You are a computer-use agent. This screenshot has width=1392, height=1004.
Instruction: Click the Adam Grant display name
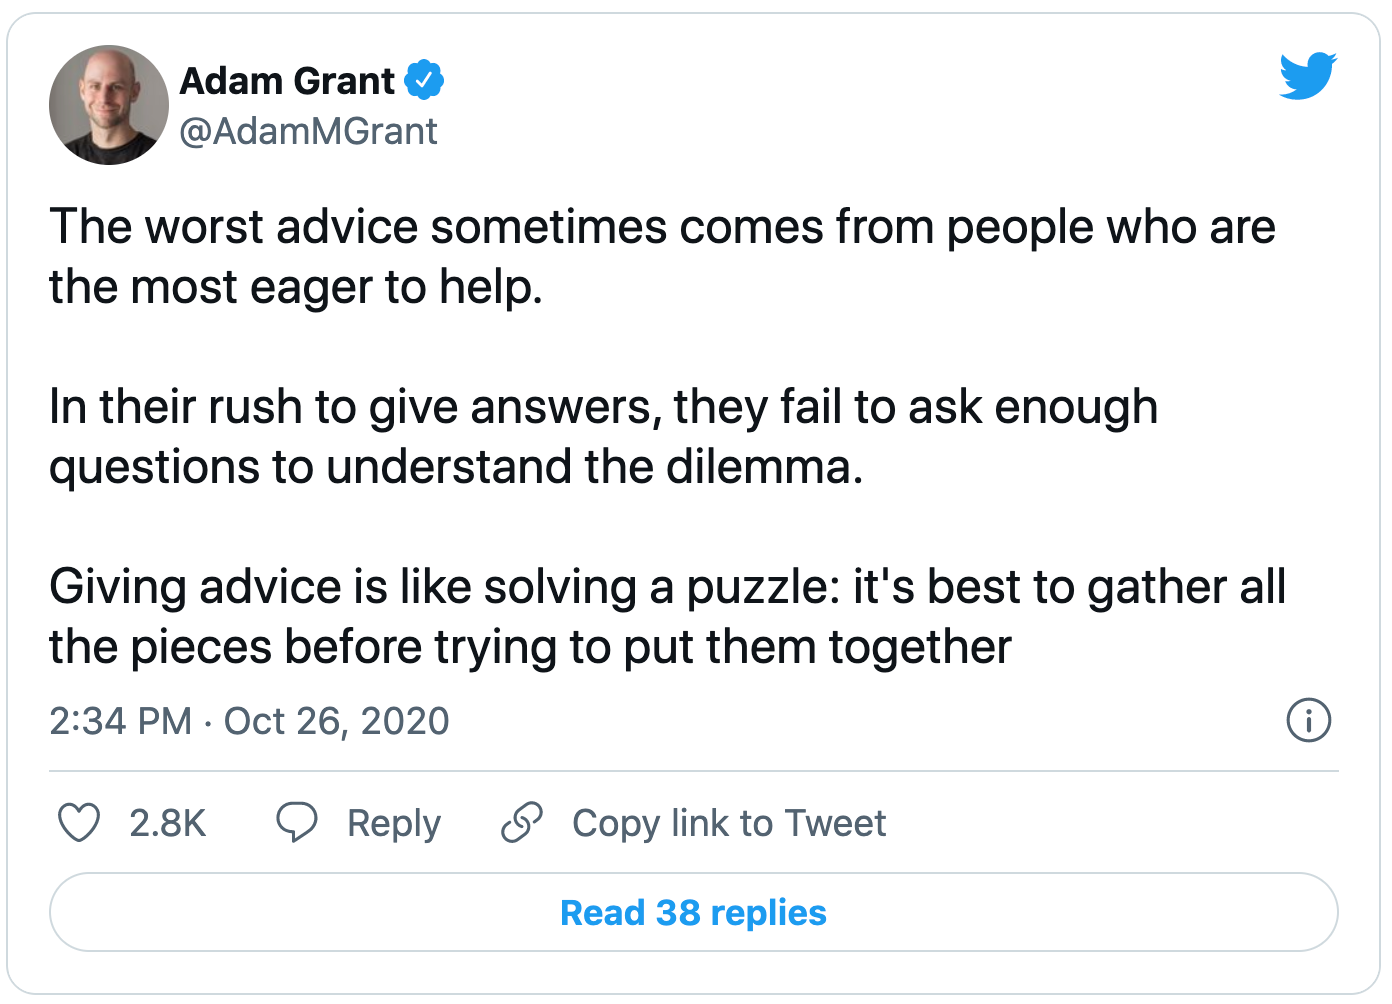pos(287,81)
